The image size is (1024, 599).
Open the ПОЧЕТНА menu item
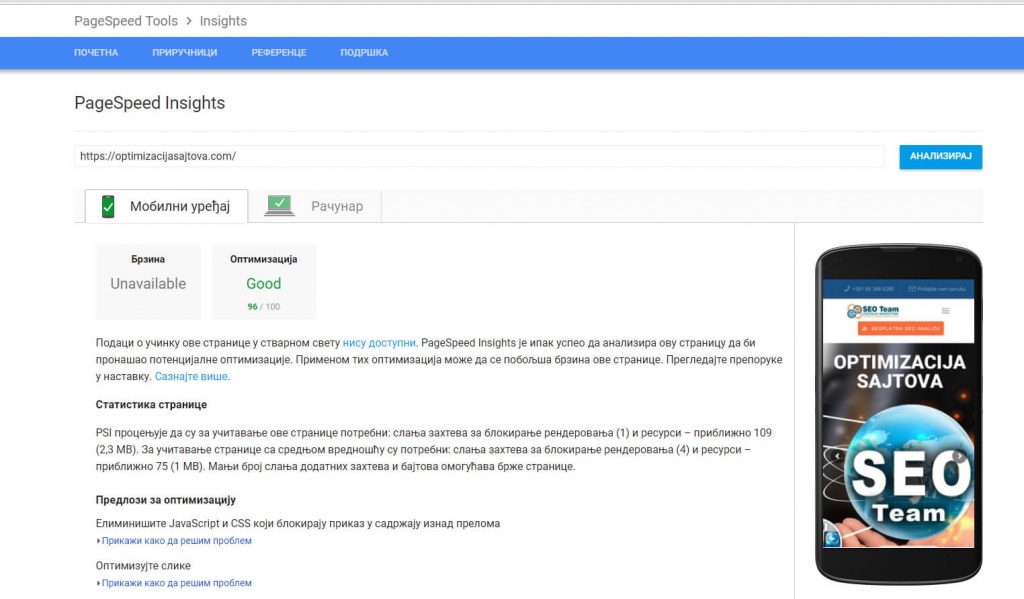pos(96,53)
